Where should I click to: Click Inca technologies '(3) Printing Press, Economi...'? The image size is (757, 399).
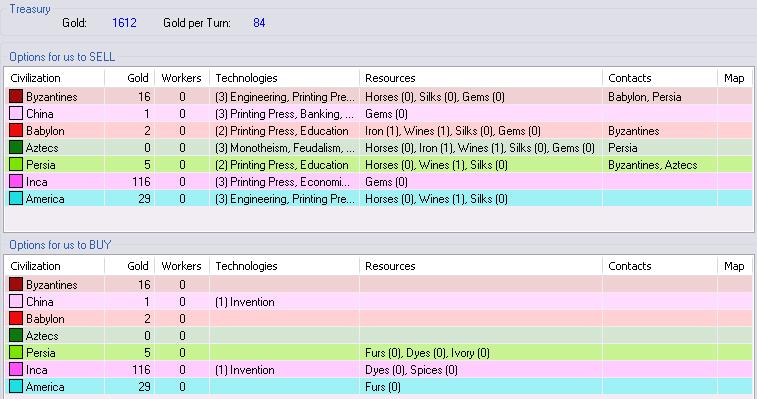click(282, 182)
